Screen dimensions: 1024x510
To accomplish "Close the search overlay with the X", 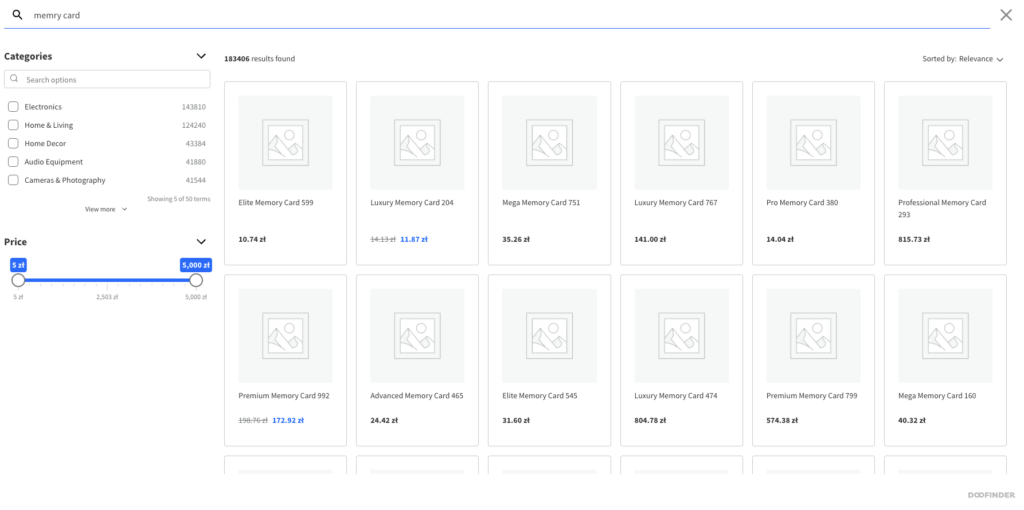I will coord(1006,15).
